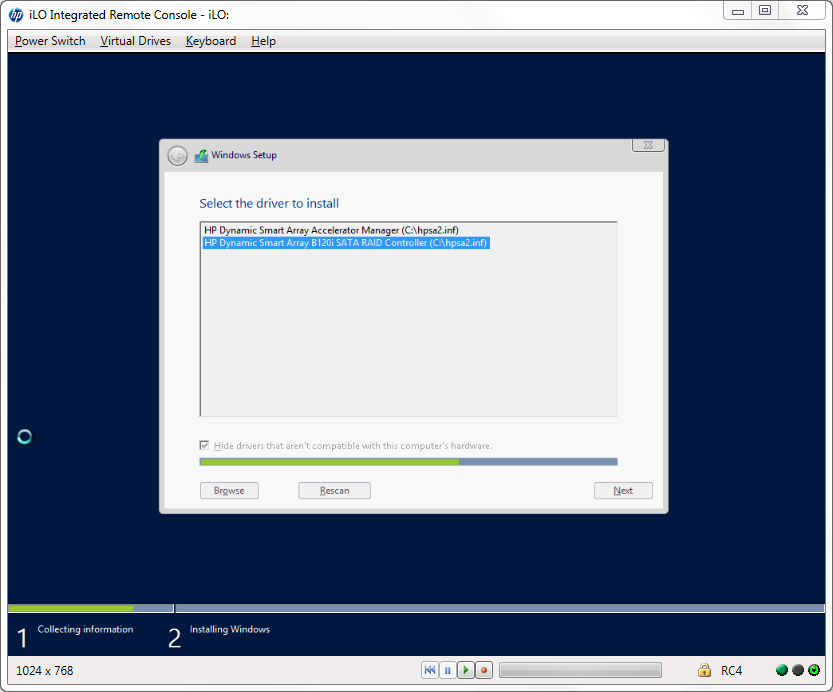Click the green power status indicator icon
The height and width of the screenshot is (692, 833).
814,670
